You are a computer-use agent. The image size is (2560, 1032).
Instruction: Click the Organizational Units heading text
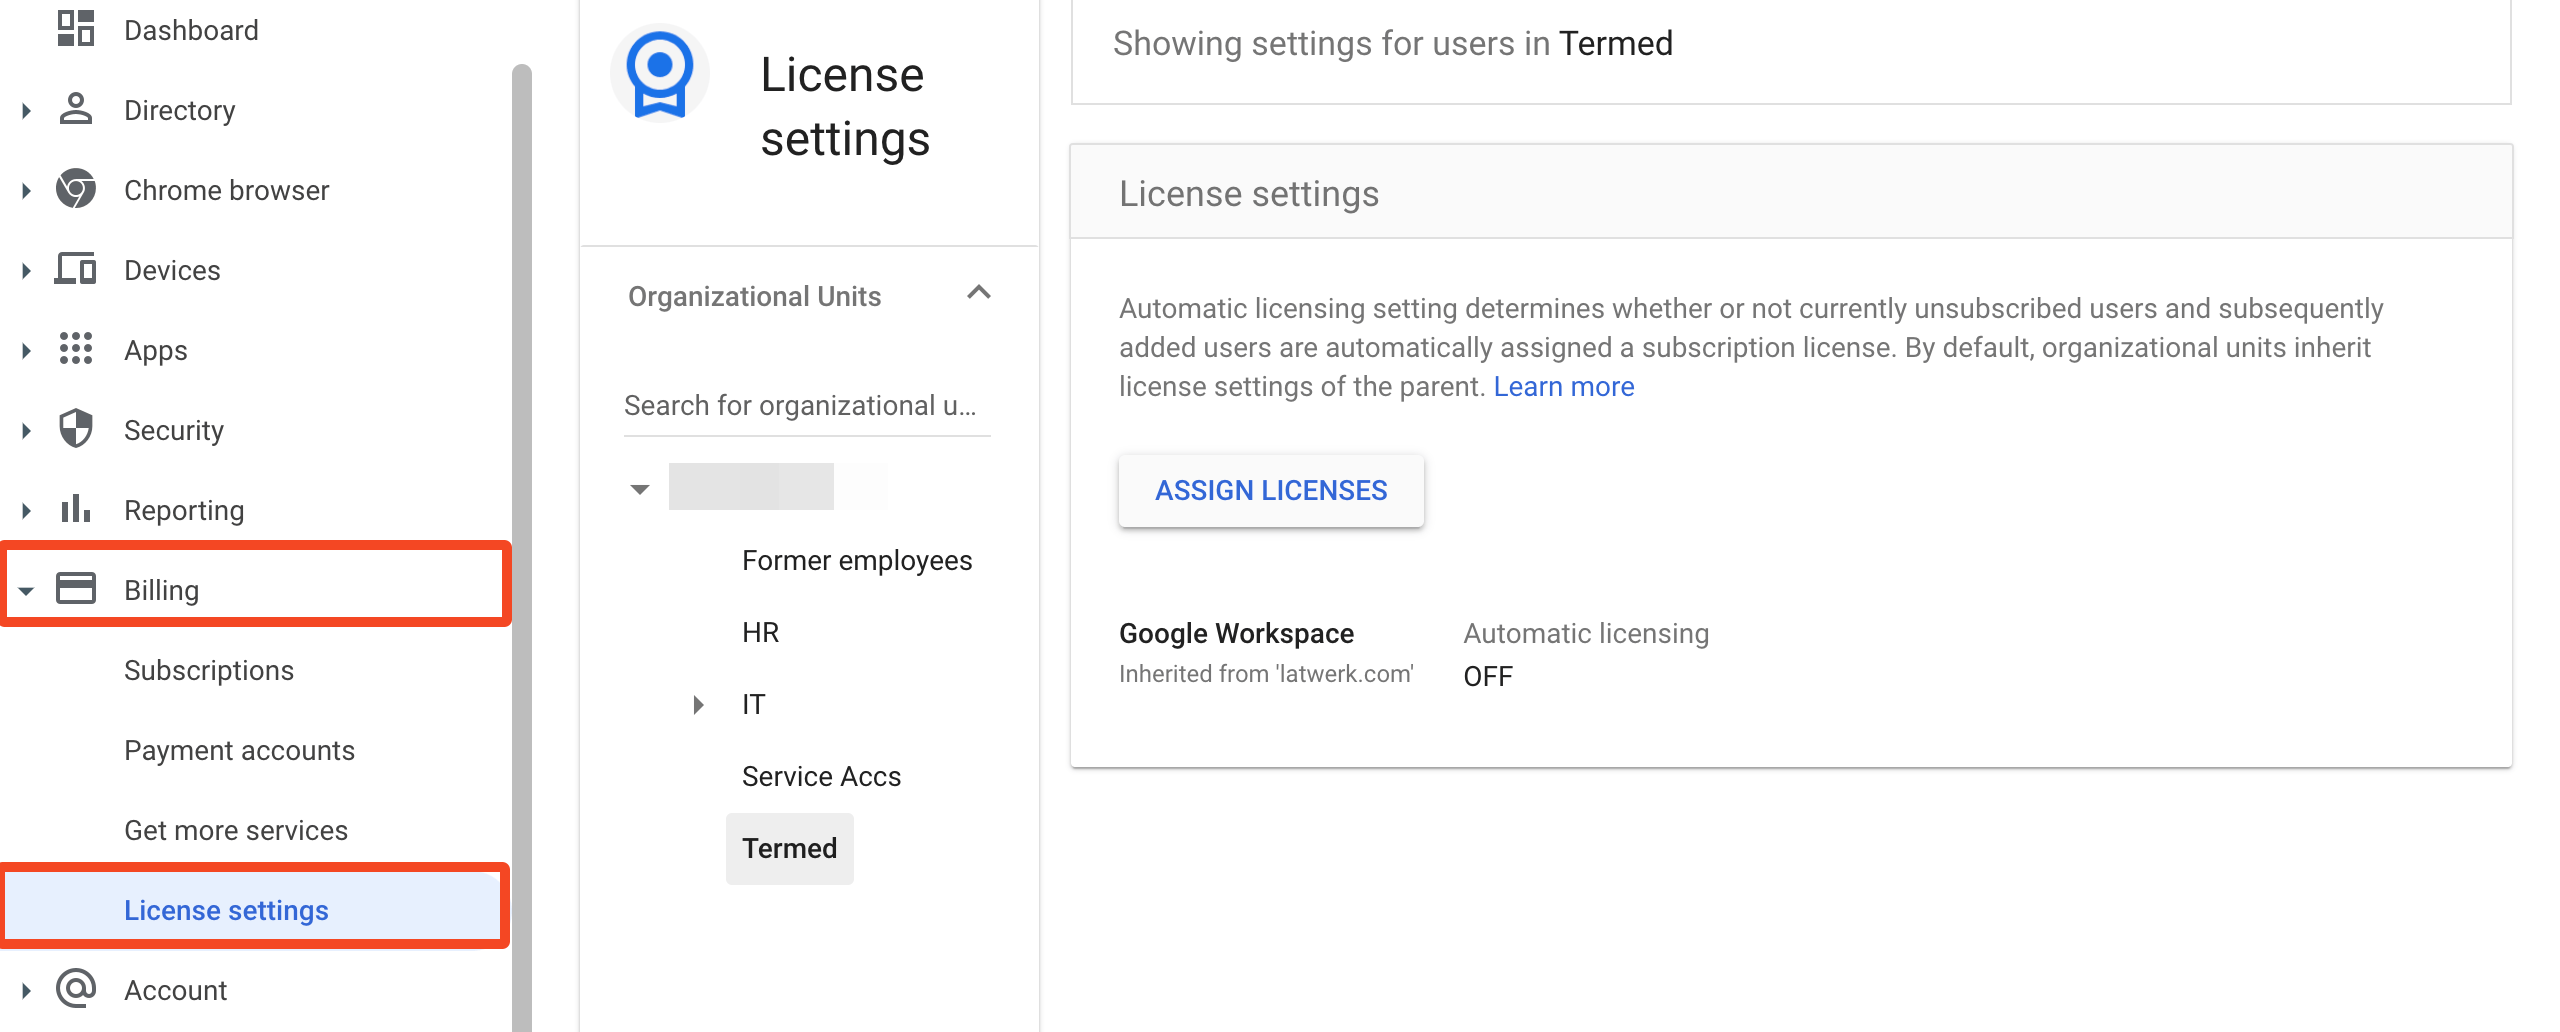(754, 296)
